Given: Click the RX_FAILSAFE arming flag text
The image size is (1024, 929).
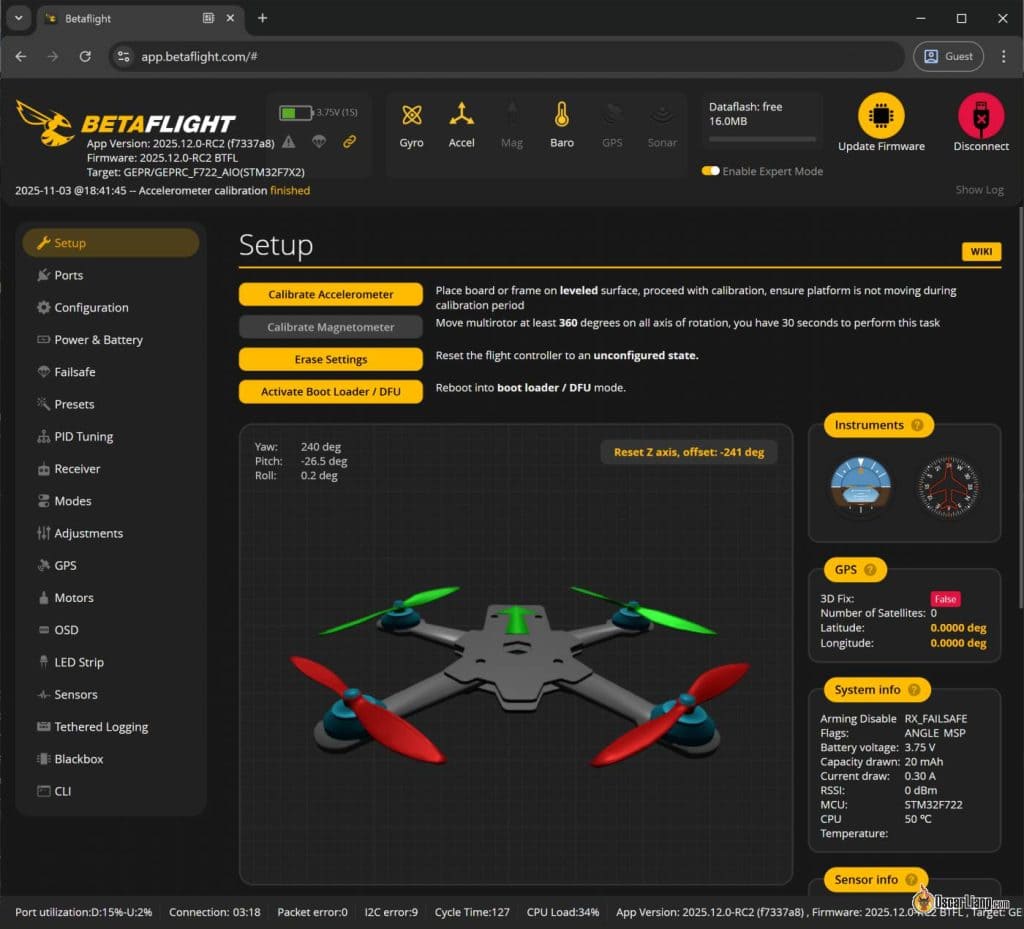Looking at the screenshot, I should click(x=935, y=718).
